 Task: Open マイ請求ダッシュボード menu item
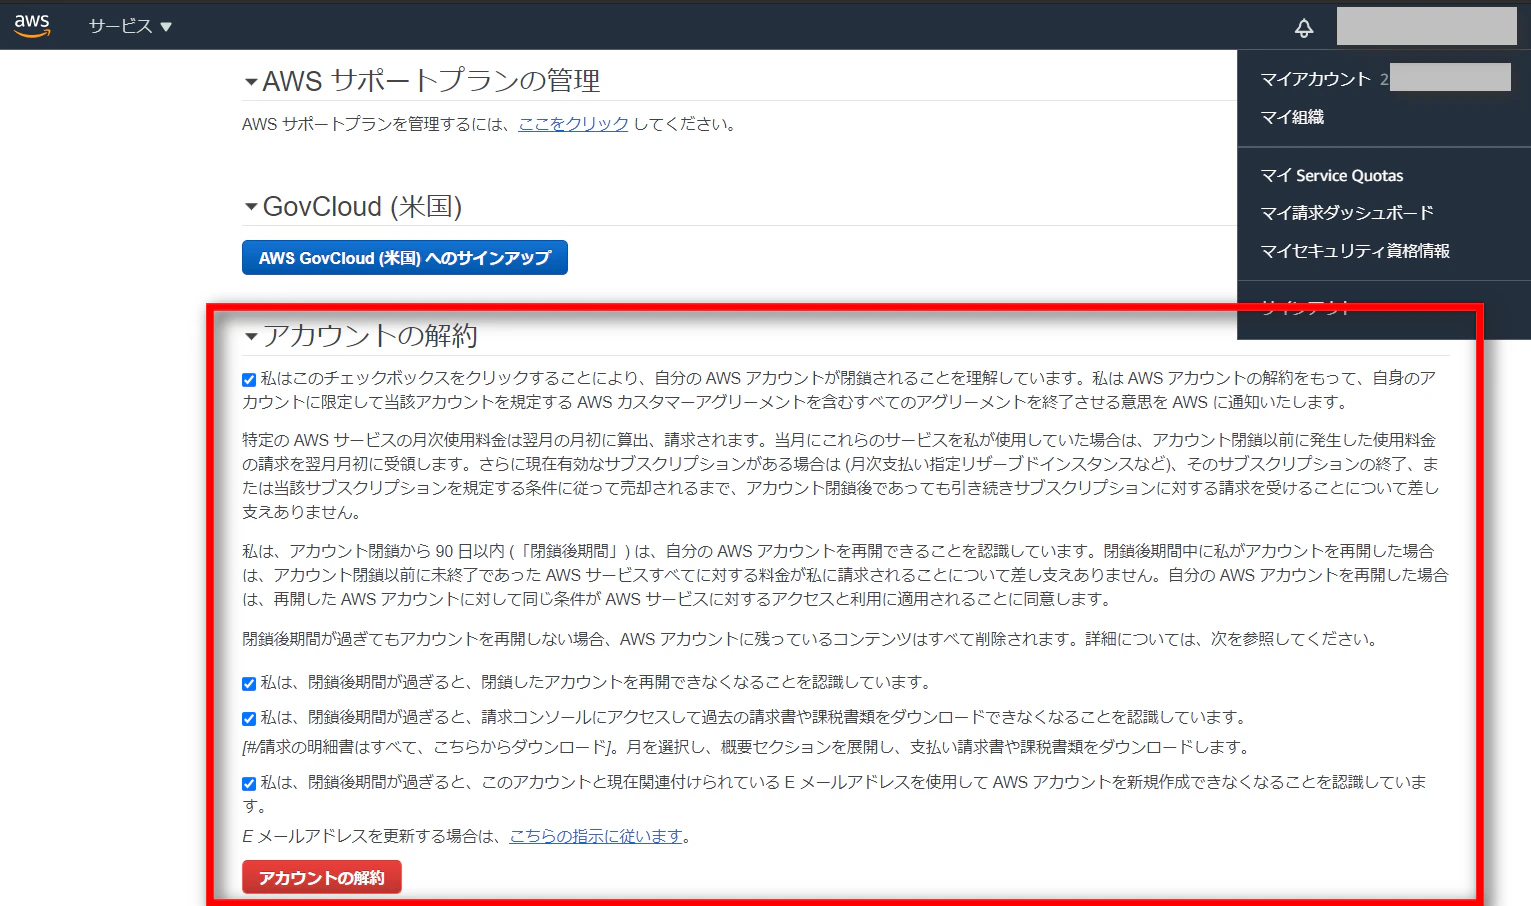tap(1346, 213)
